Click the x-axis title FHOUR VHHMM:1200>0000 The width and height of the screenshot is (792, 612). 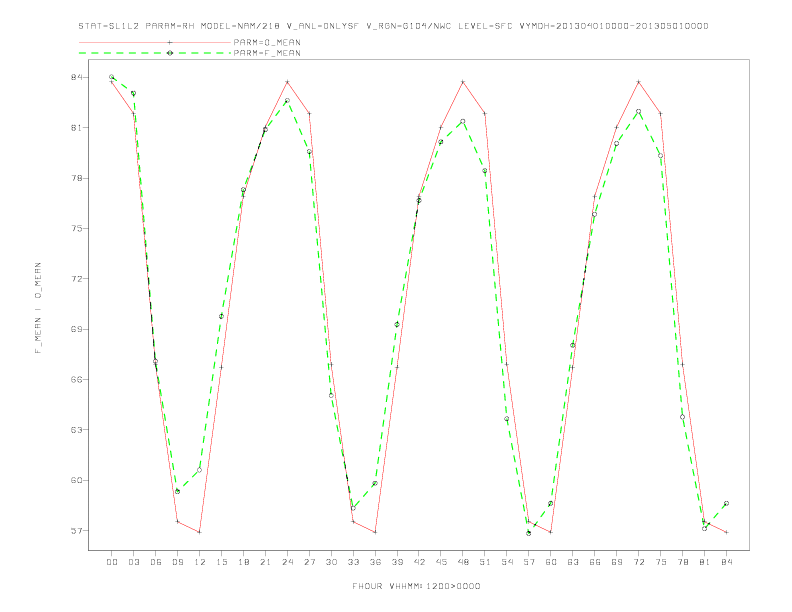click(416, 586)
